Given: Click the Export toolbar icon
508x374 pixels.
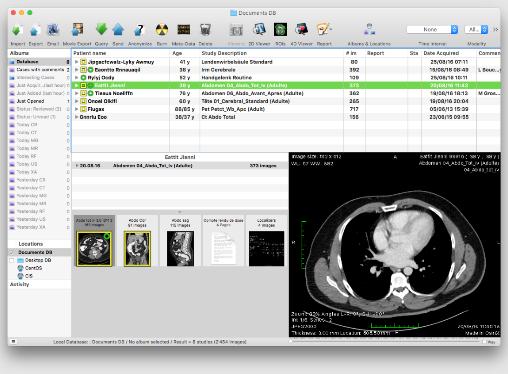Looking at the screenshot, I should [x=34, y=31].
